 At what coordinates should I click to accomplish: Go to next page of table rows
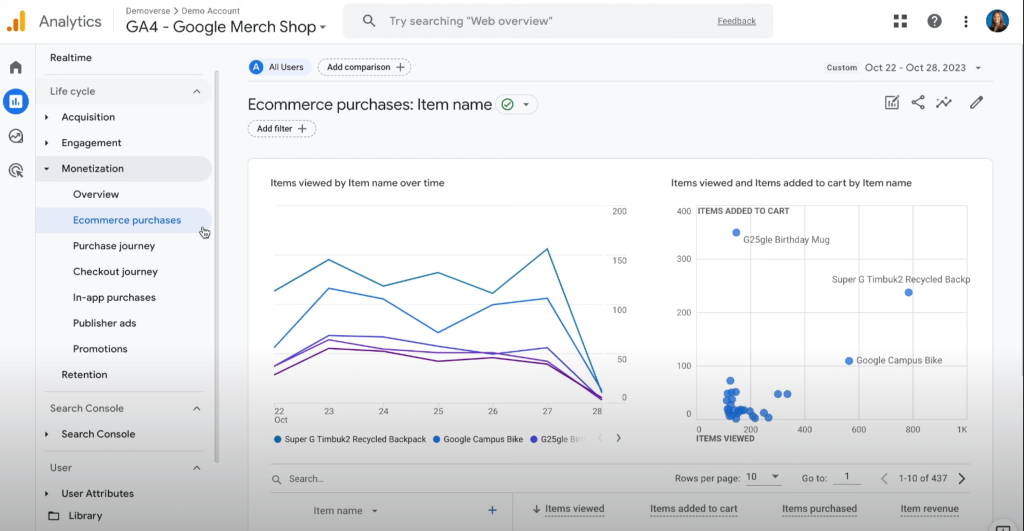tap(962, 479)
